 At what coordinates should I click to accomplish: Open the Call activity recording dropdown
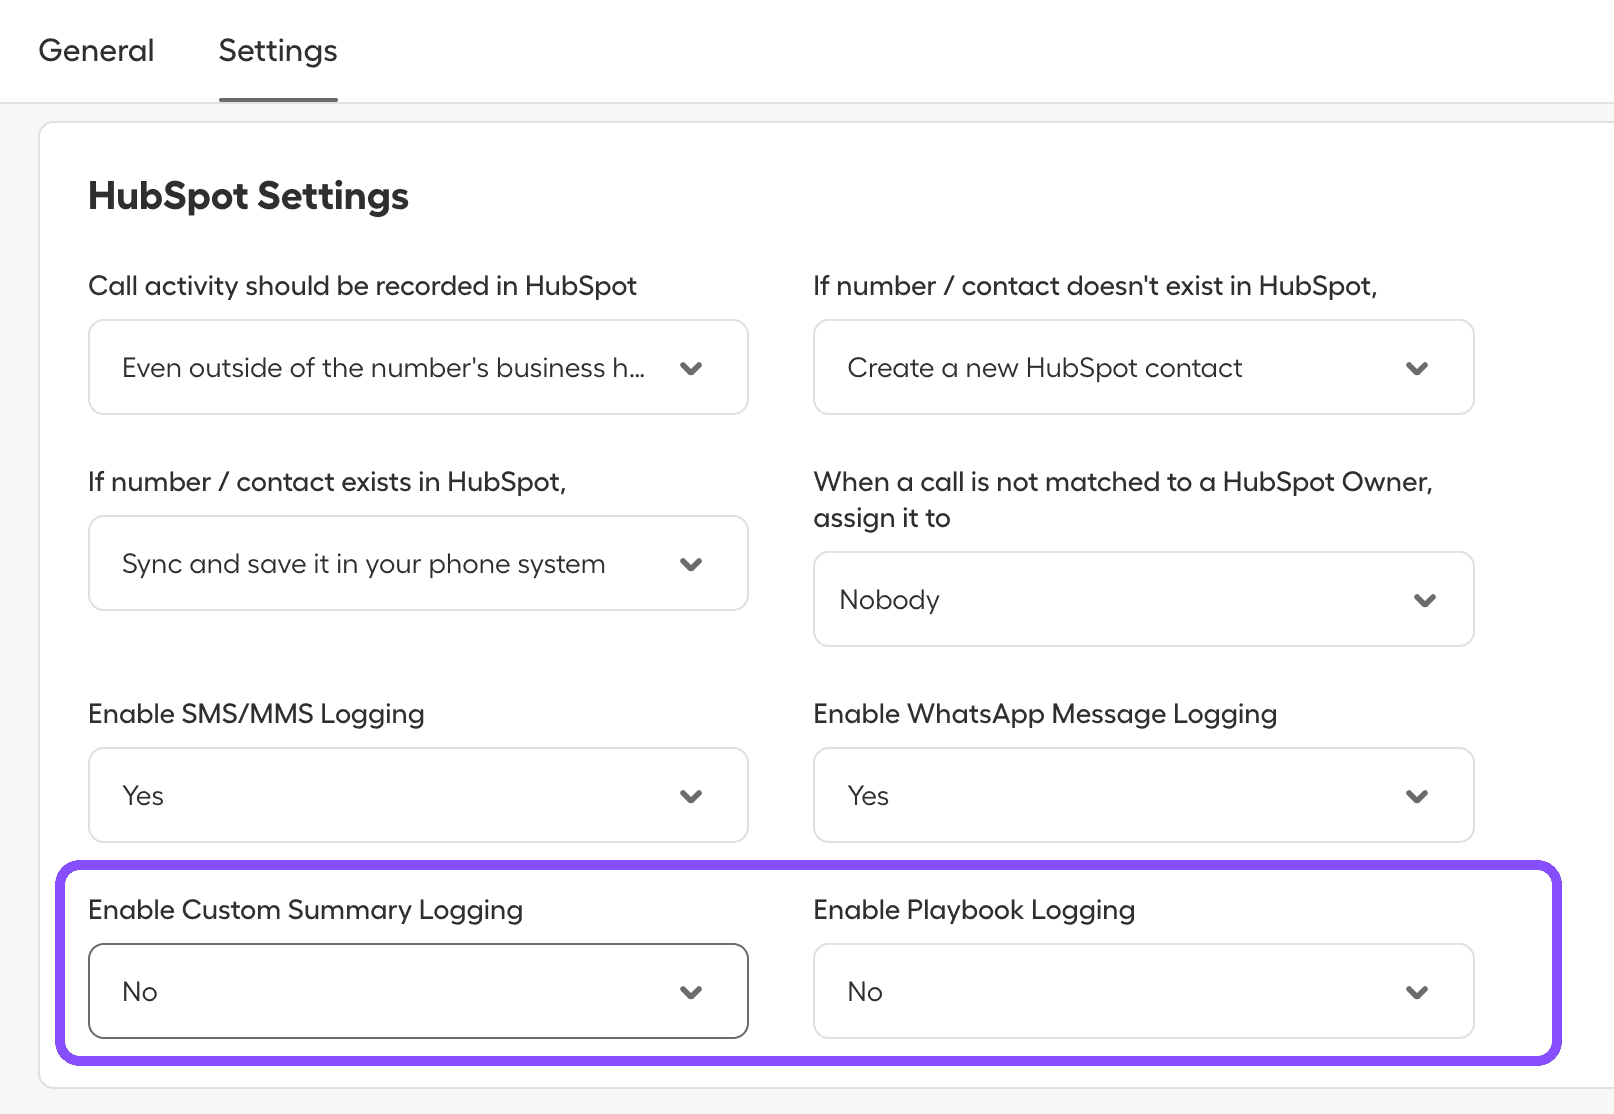pos(417,367)
